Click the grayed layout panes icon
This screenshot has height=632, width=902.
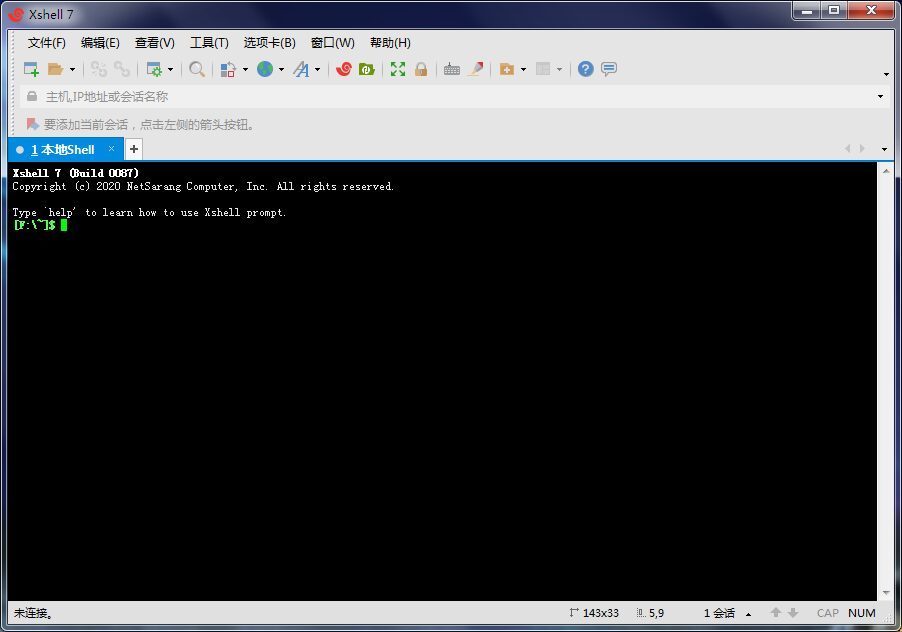pos(542,69)
